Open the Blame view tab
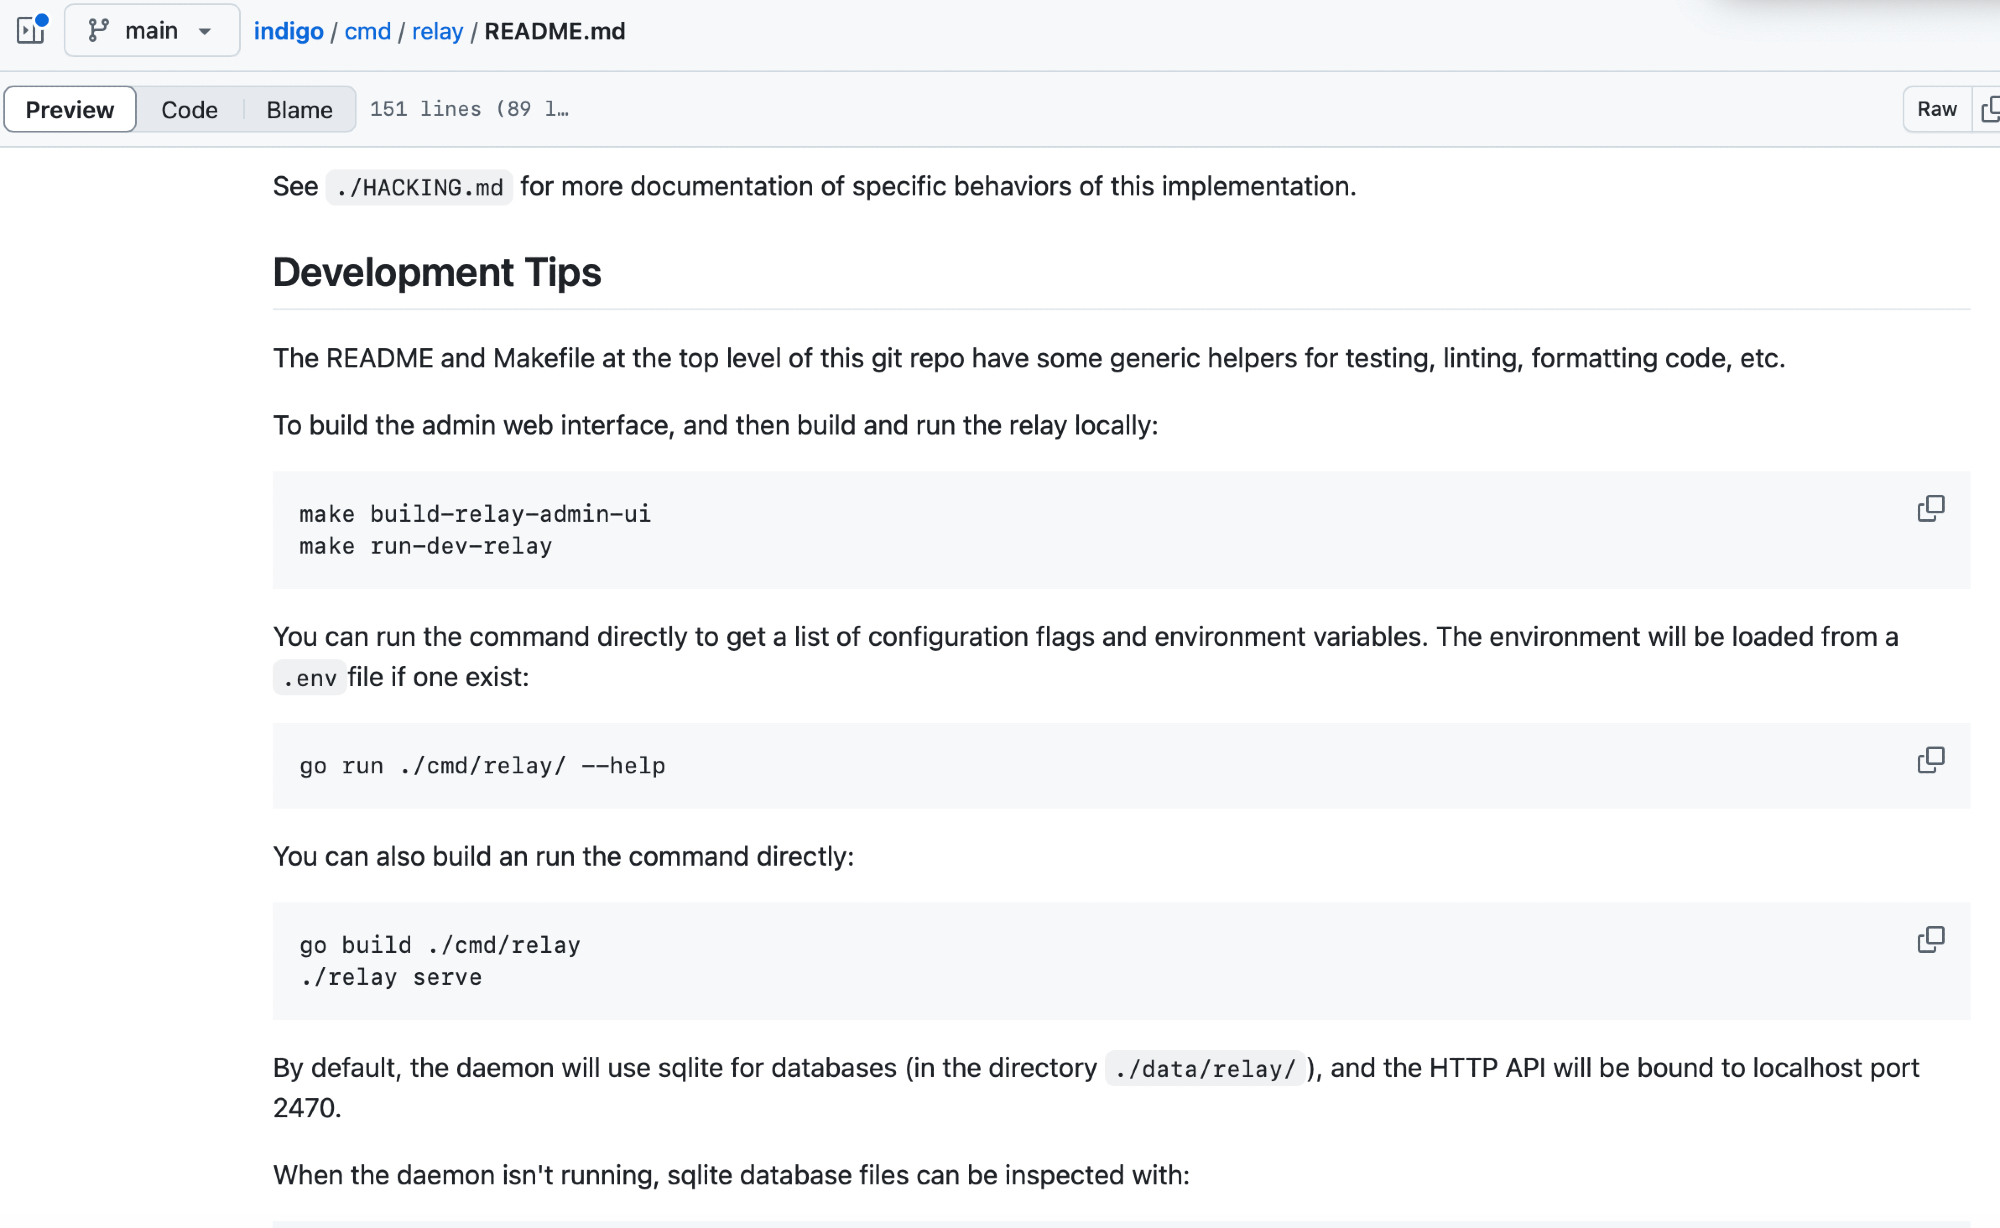This screenshot has width=2000, height=1228. 299,109
